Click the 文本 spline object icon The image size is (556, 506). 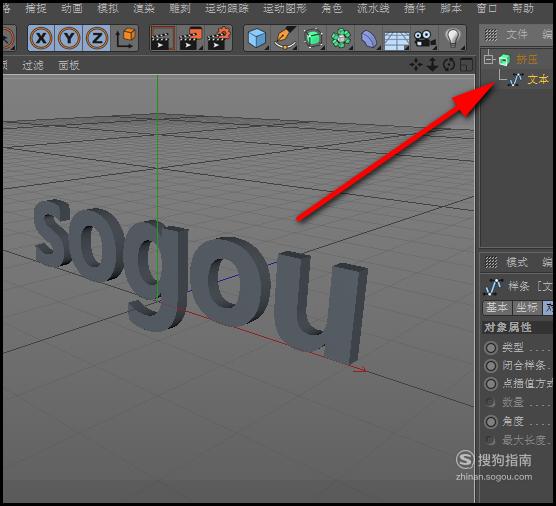pyautogui.click(x=515, y=80)
